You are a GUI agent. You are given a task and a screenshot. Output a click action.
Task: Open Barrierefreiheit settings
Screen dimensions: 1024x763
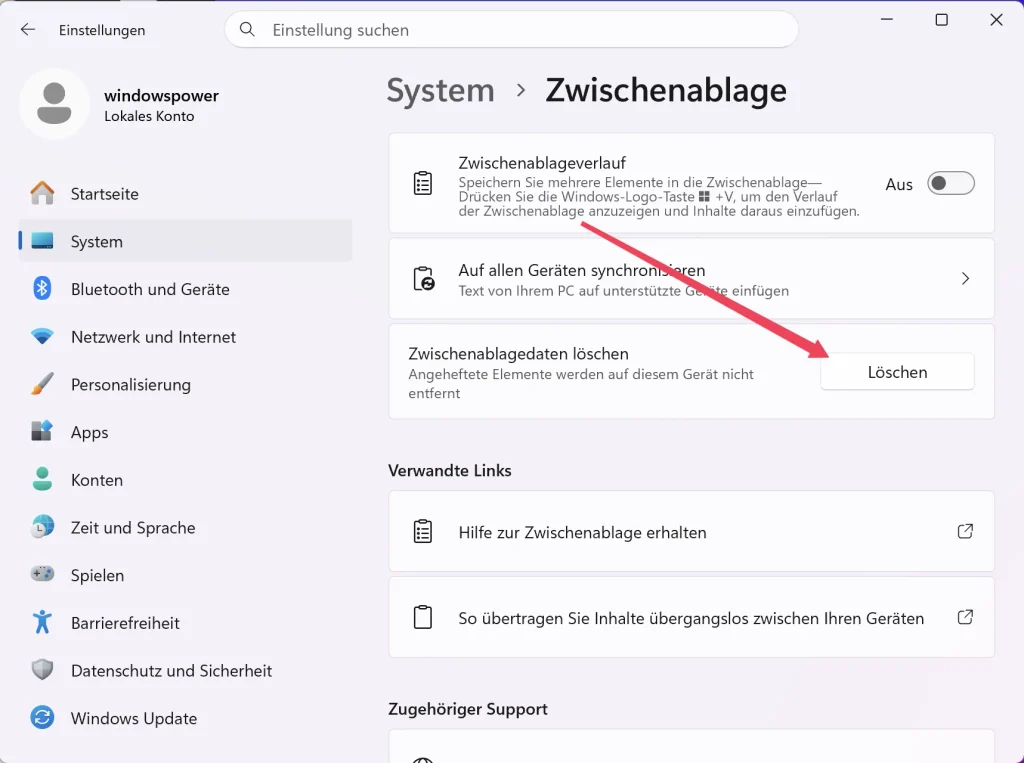pos(185,623)
